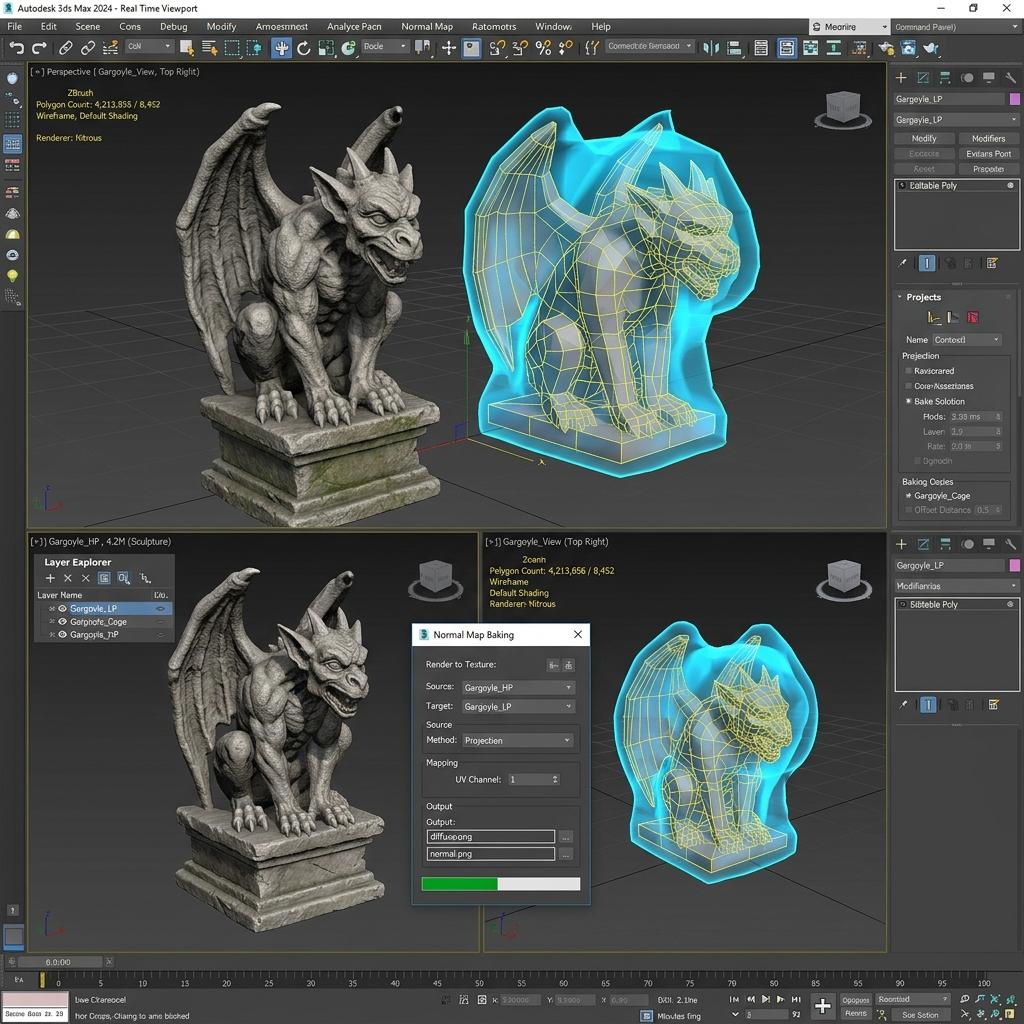Select the Rotate tool icon
Screen dimensions: 1024x1024
click(304, 48)
